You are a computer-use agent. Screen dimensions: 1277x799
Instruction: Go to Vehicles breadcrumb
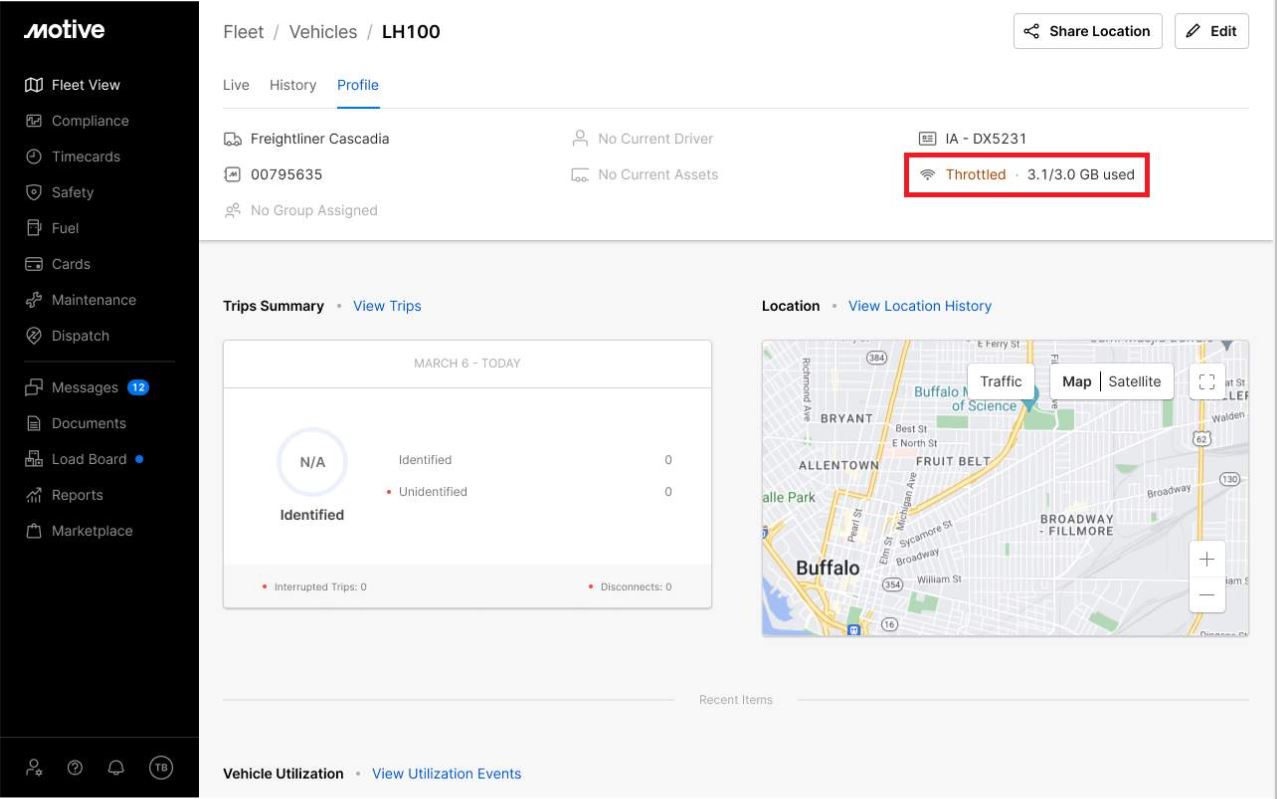[322, 32]
